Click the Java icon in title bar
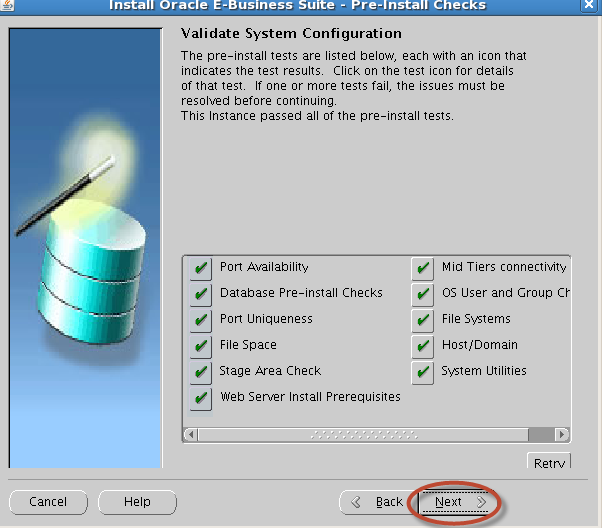The image size is (602, 528). click(x=9, y=6)
